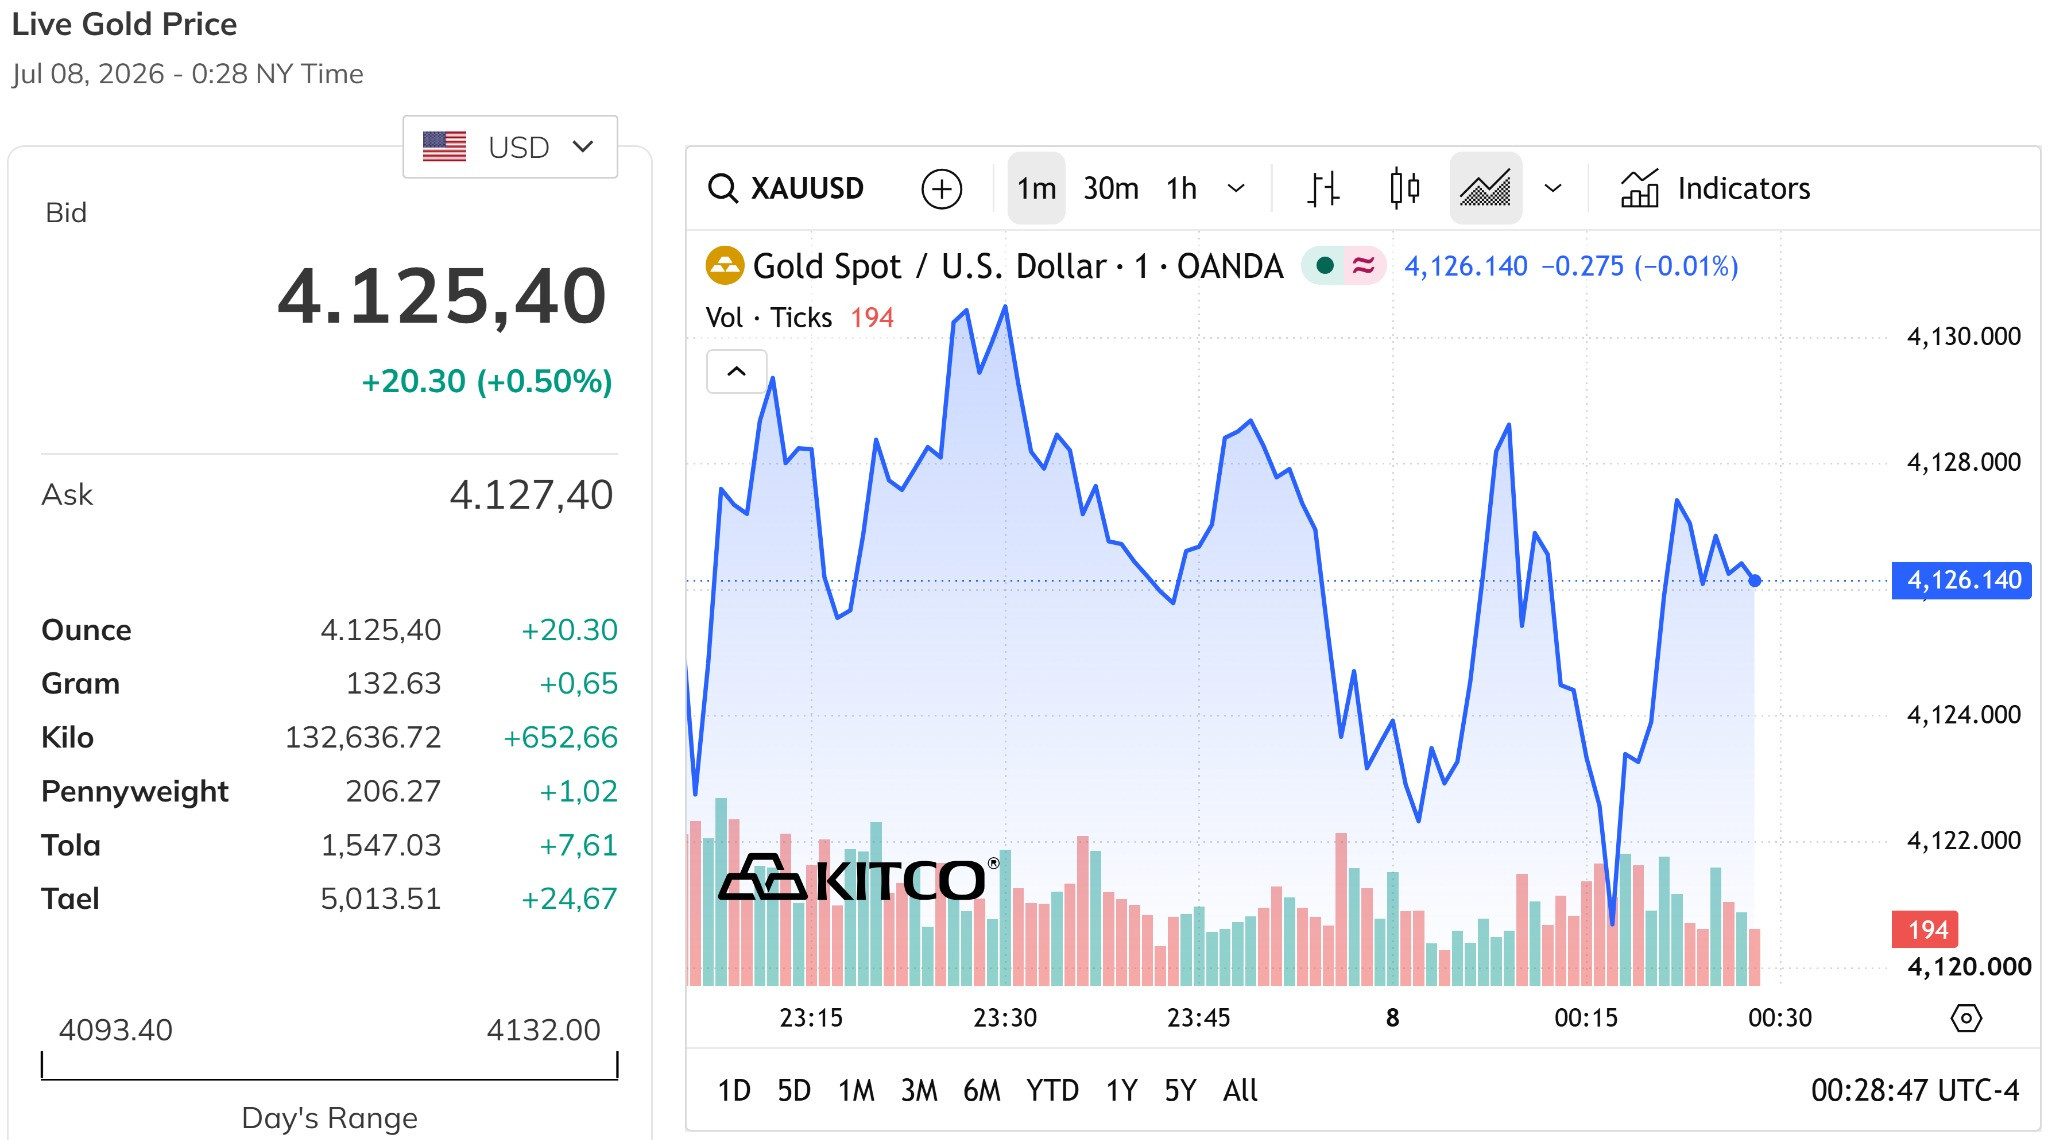Screen dimensions: 2048x1140
Task: Switch to the 30m interval
Action: [x=1111, y=188]
